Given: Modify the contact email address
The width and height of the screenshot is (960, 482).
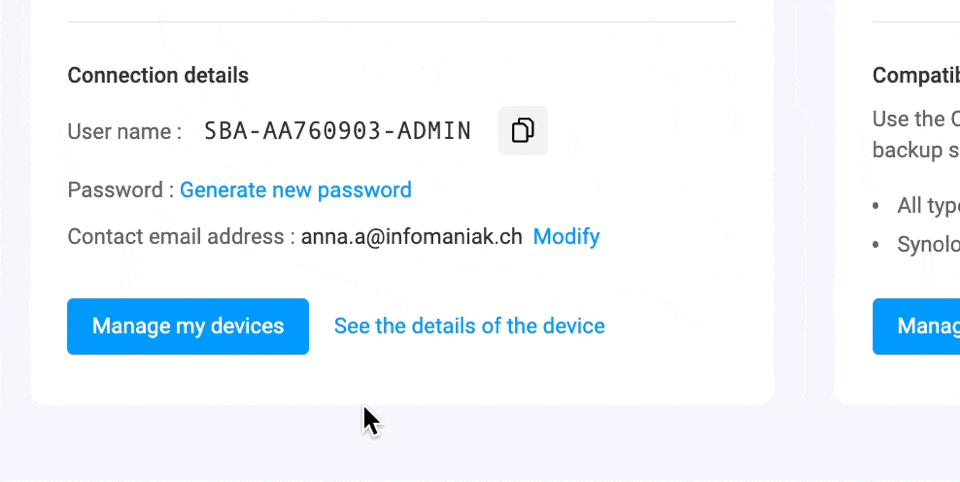Looking at the screenshot, I should tap(566, 237).
